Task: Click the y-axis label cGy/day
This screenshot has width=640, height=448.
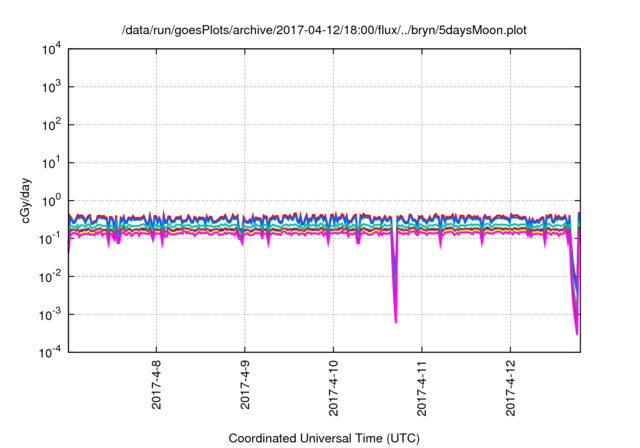Action: click(x=25, y=200)
